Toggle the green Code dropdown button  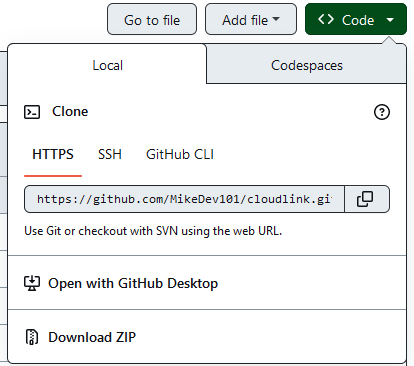point(356,20)
